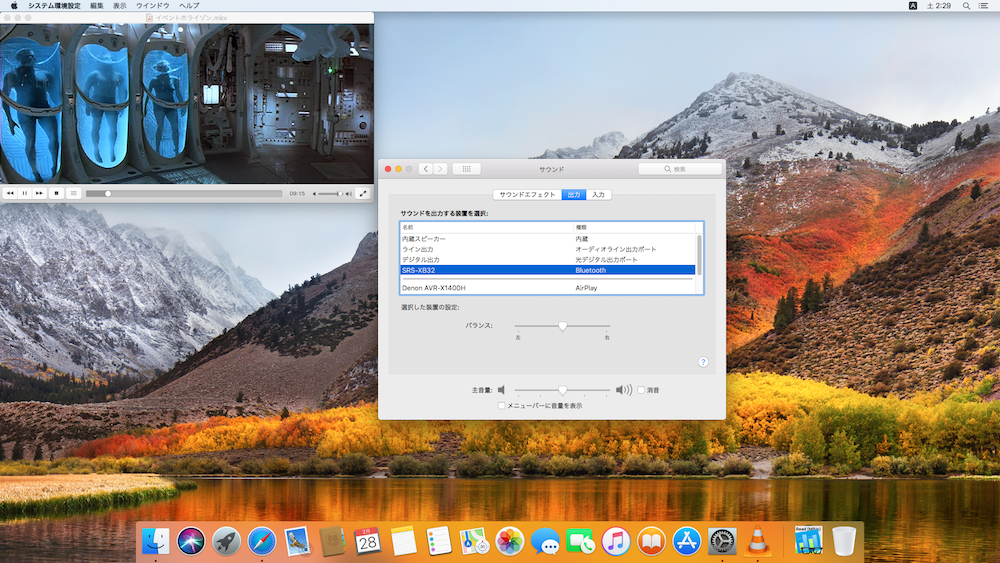Click the back arrow in Sound preferences
Image resolution: width=1000 pixels, height=563 pixels.
[426, 169]
